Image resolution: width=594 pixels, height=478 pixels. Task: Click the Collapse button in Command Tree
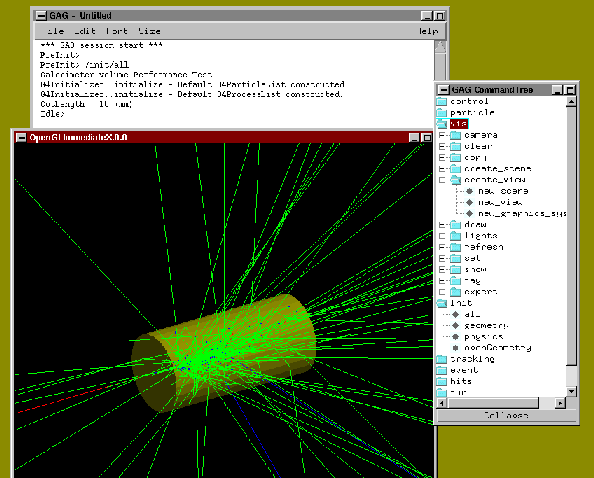coord(506,415)
